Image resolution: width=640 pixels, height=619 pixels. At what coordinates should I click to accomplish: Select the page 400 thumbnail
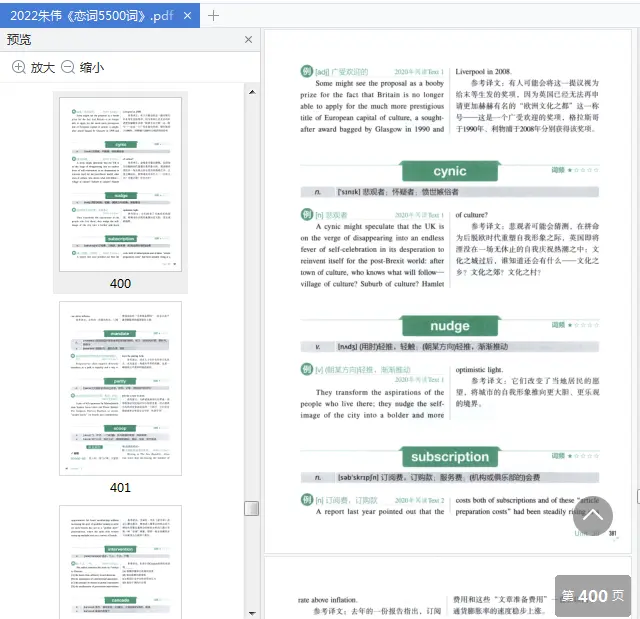click(120, 184)
